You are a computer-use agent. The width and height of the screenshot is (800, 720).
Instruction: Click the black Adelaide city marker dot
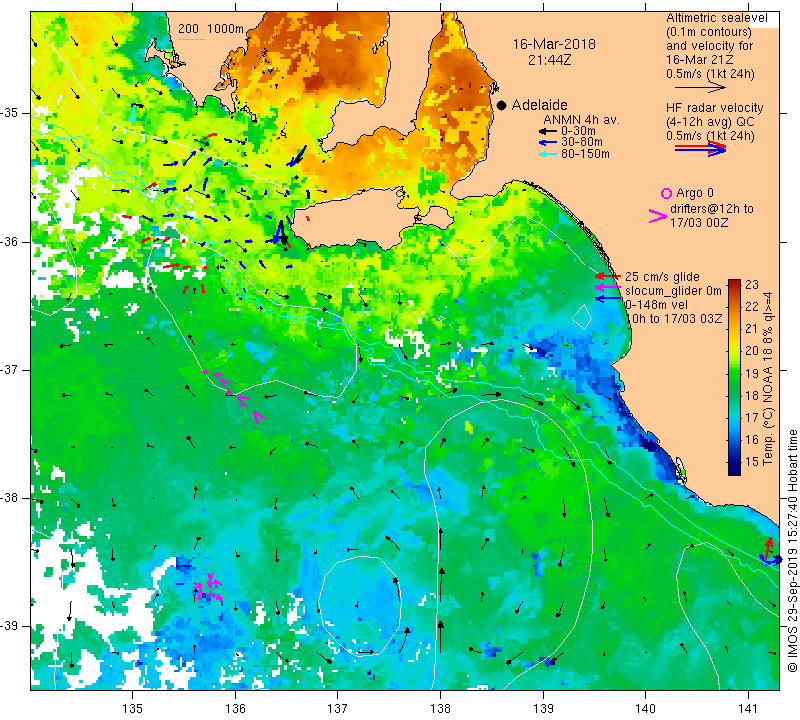pyautogui.click(x=502, y=105)
